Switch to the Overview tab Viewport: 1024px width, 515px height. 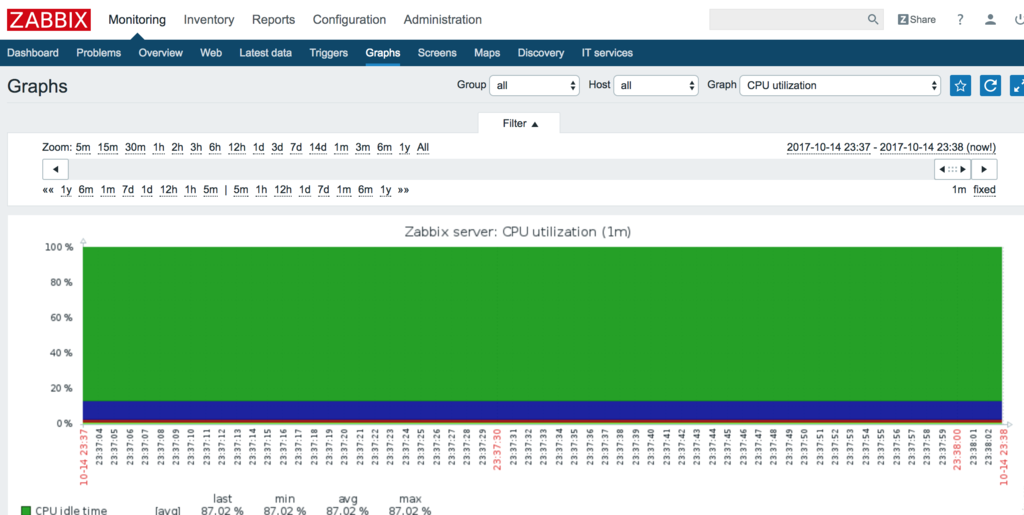(x=161, y=53)
